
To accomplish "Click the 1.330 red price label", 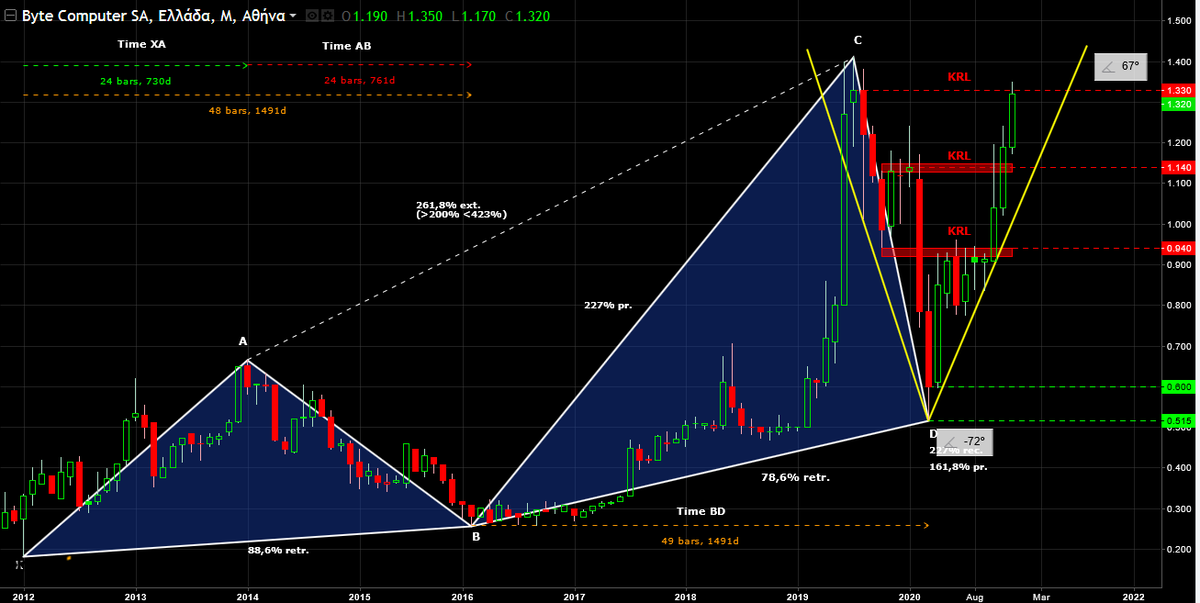I will (x=1178, y=90).
